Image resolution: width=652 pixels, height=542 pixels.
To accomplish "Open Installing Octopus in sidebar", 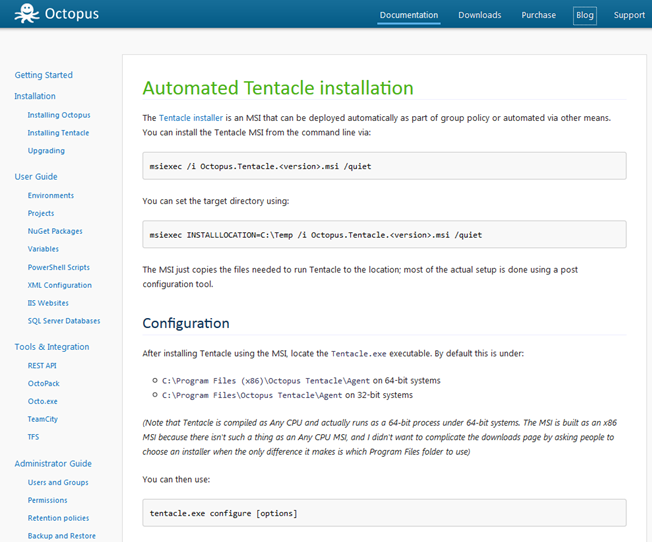I will pos(58,115).
